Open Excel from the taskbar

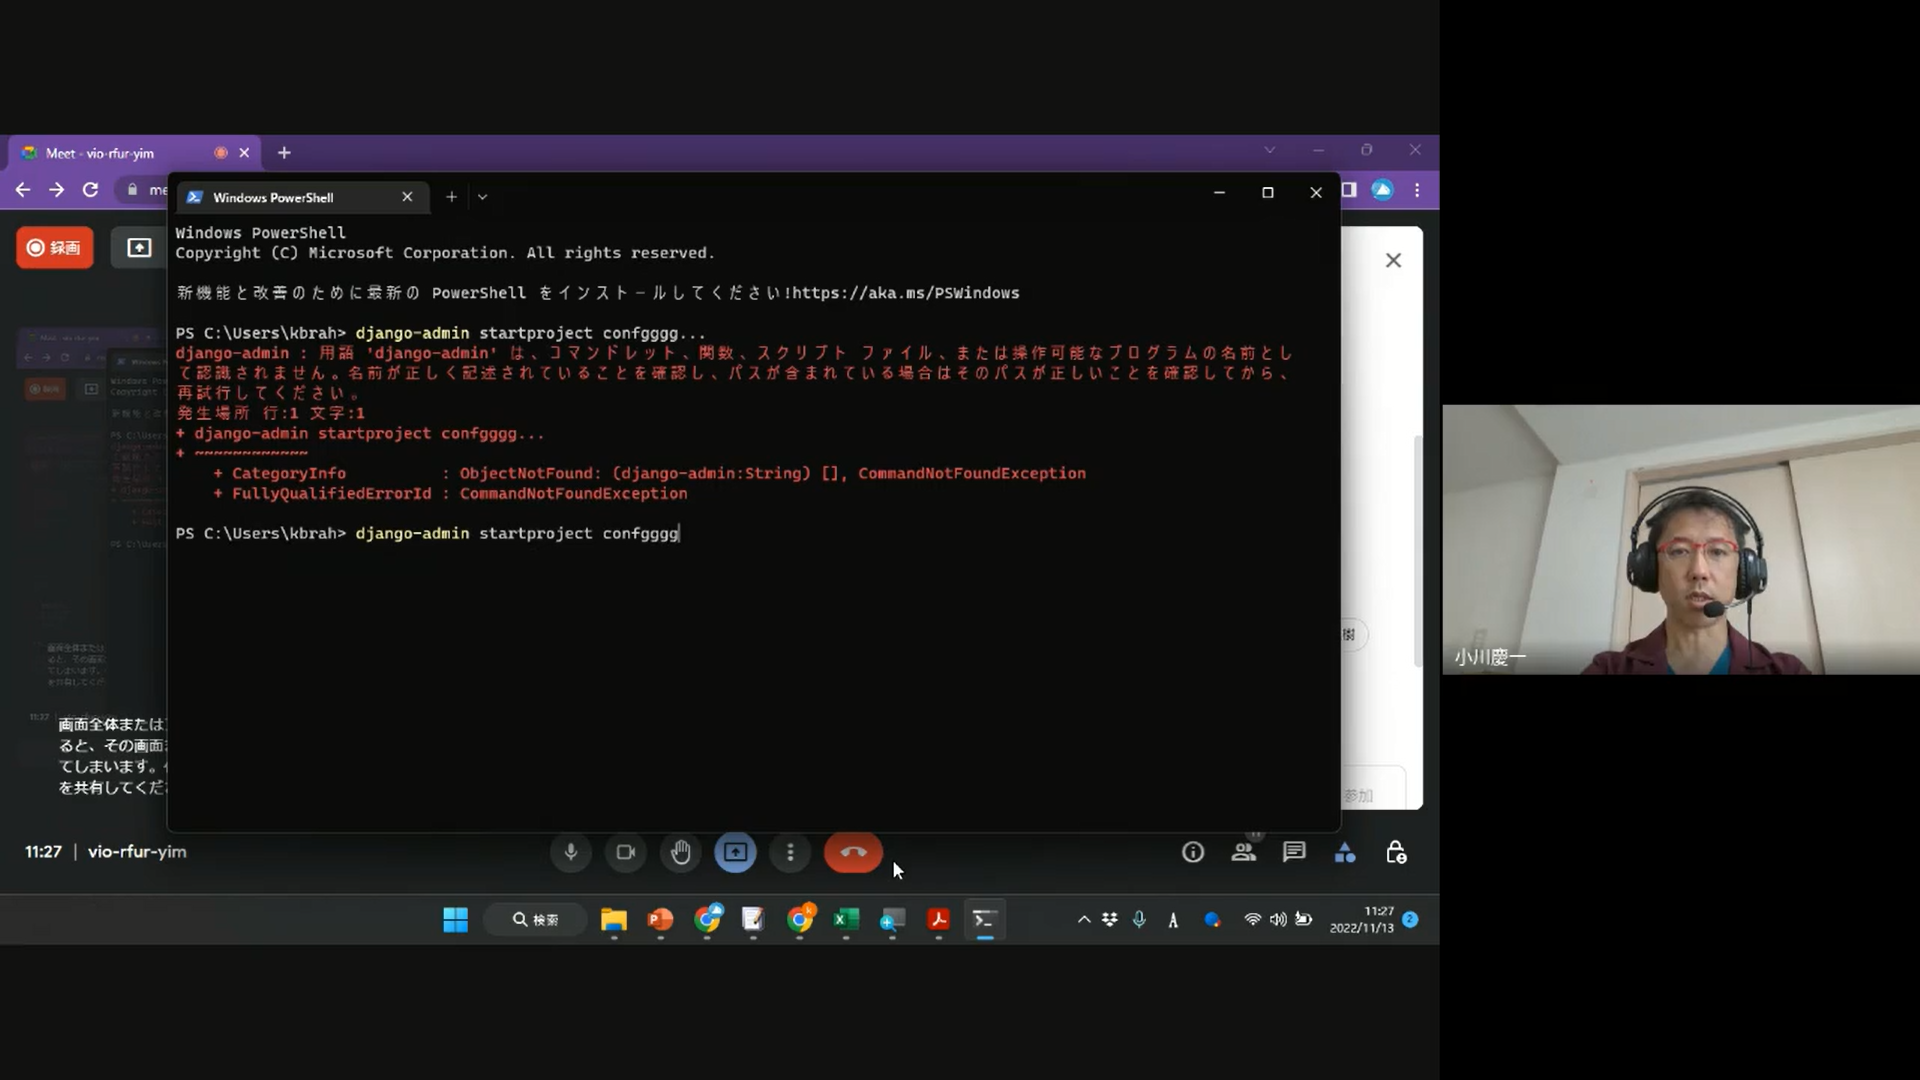click(846, 919)
